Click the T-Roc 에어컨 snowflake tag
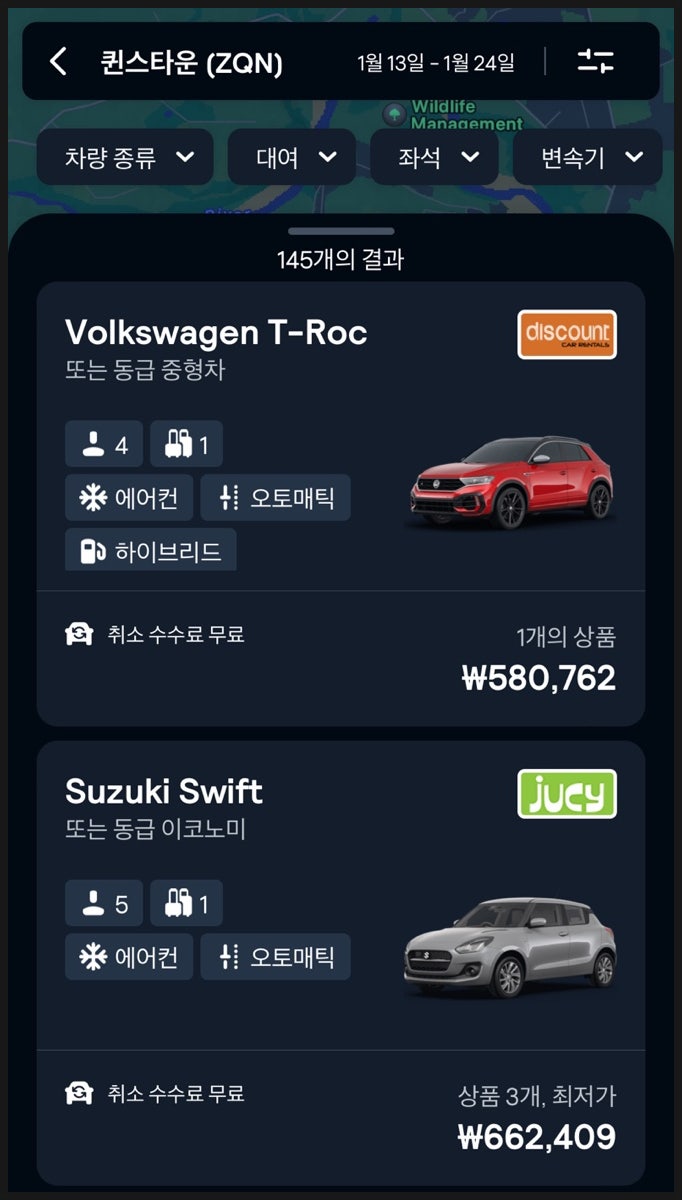The width and height of the screenshot is (682, 1200). pyautogui.click(x=129, y=497)
